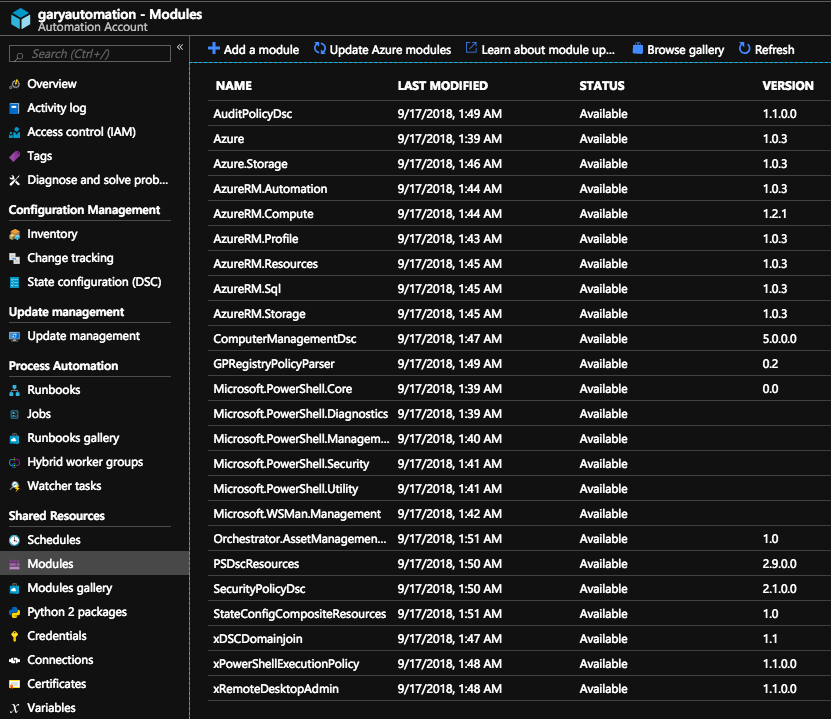Select GPRegistryPolicyParser module
The width and height of the screenshot is (831, 719).
pyautogui.click(x=519, y=363)
